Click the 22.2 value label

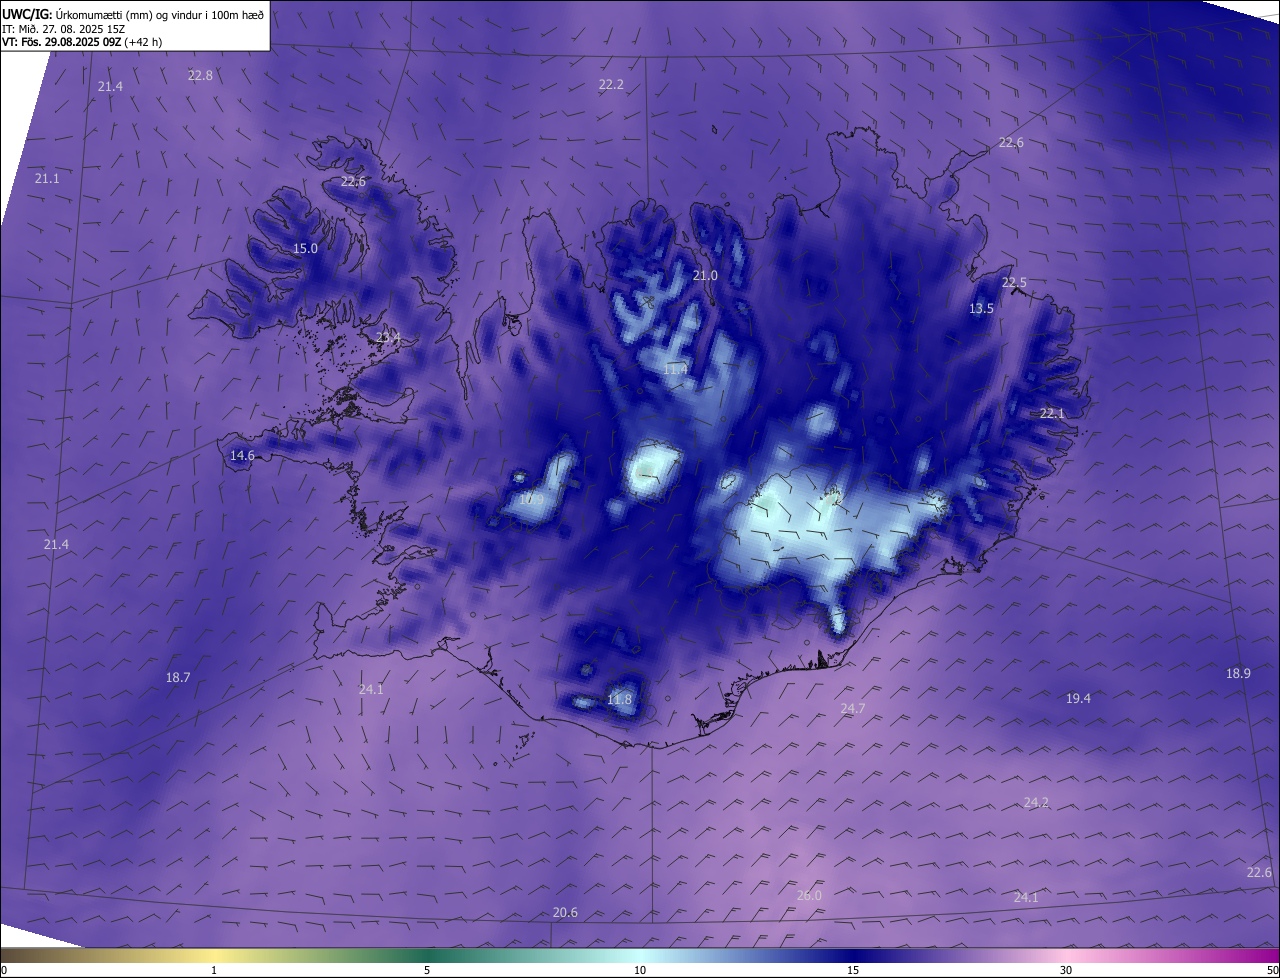611,84
